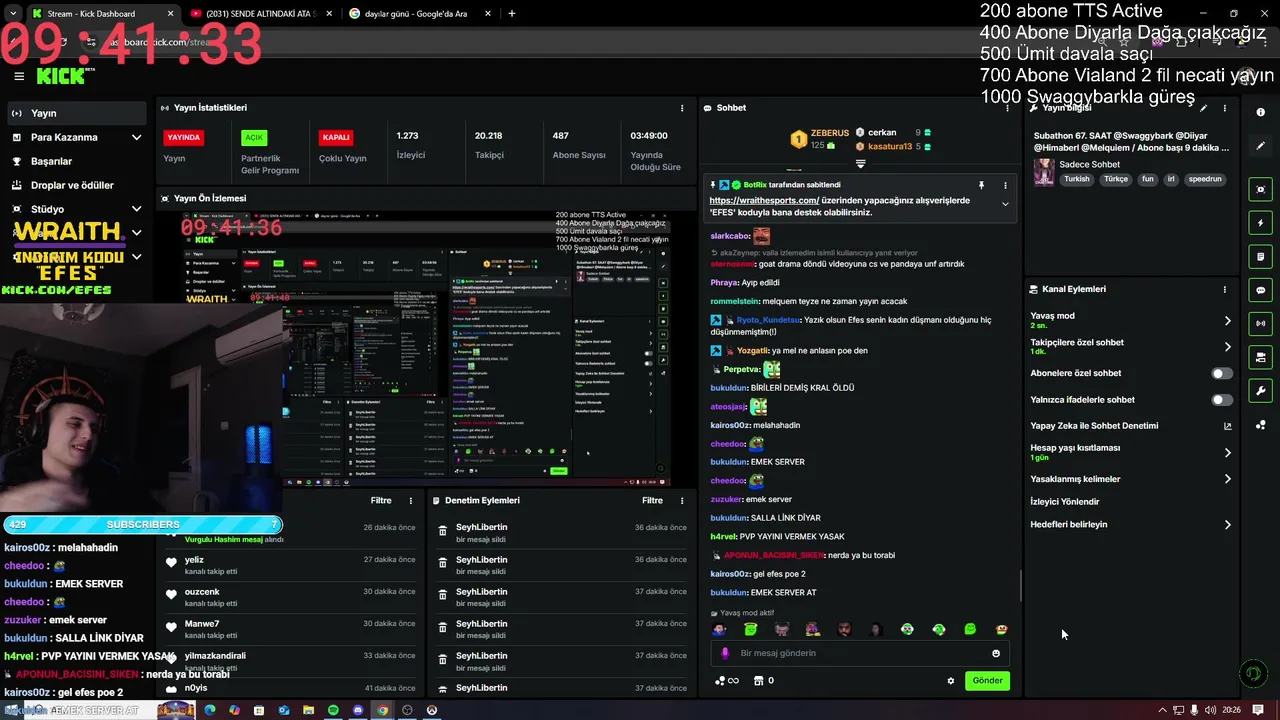Toggle the wrench stream settings icon in sidebar
The image size is (1280, 720).
[1261, 391]
